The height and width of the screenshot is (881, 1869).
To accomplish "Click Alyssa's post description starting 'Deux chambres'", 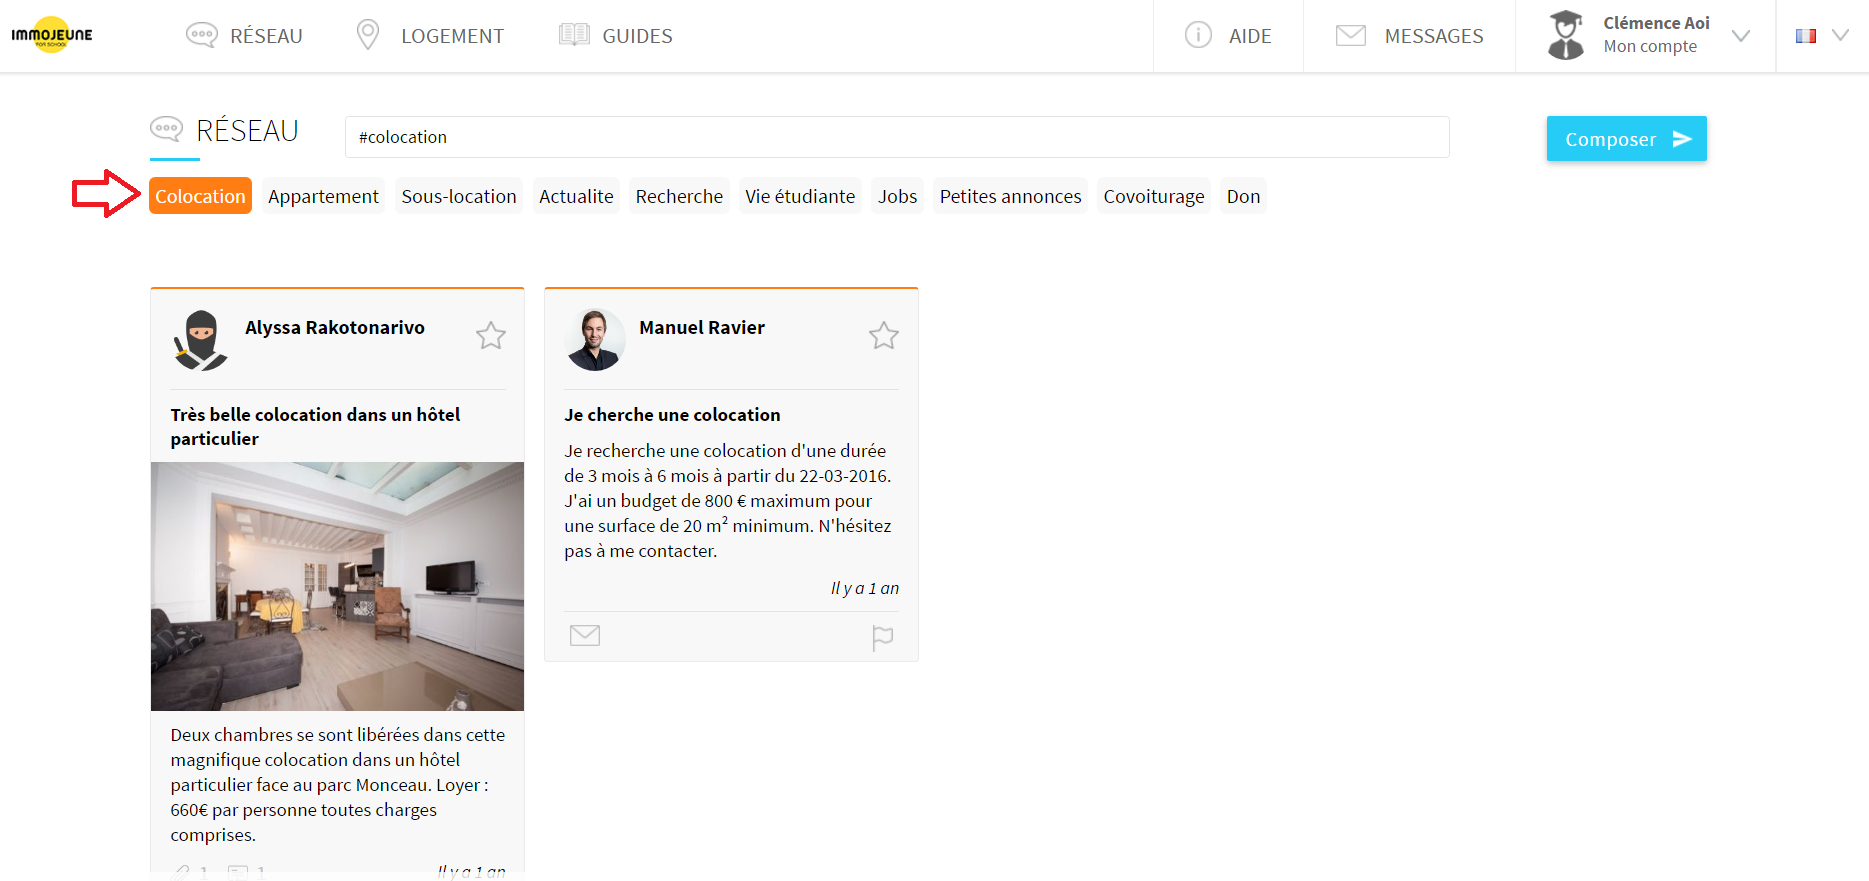I will [337, 784].
